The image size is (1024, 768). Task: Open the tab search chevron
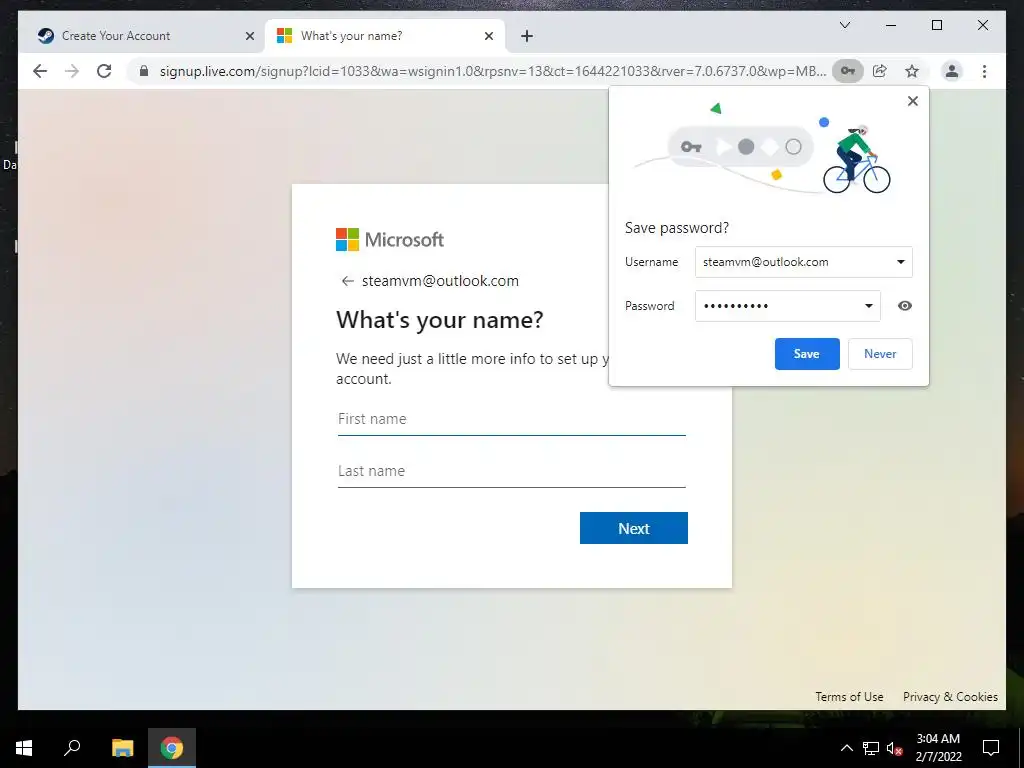tap(844, 25)
